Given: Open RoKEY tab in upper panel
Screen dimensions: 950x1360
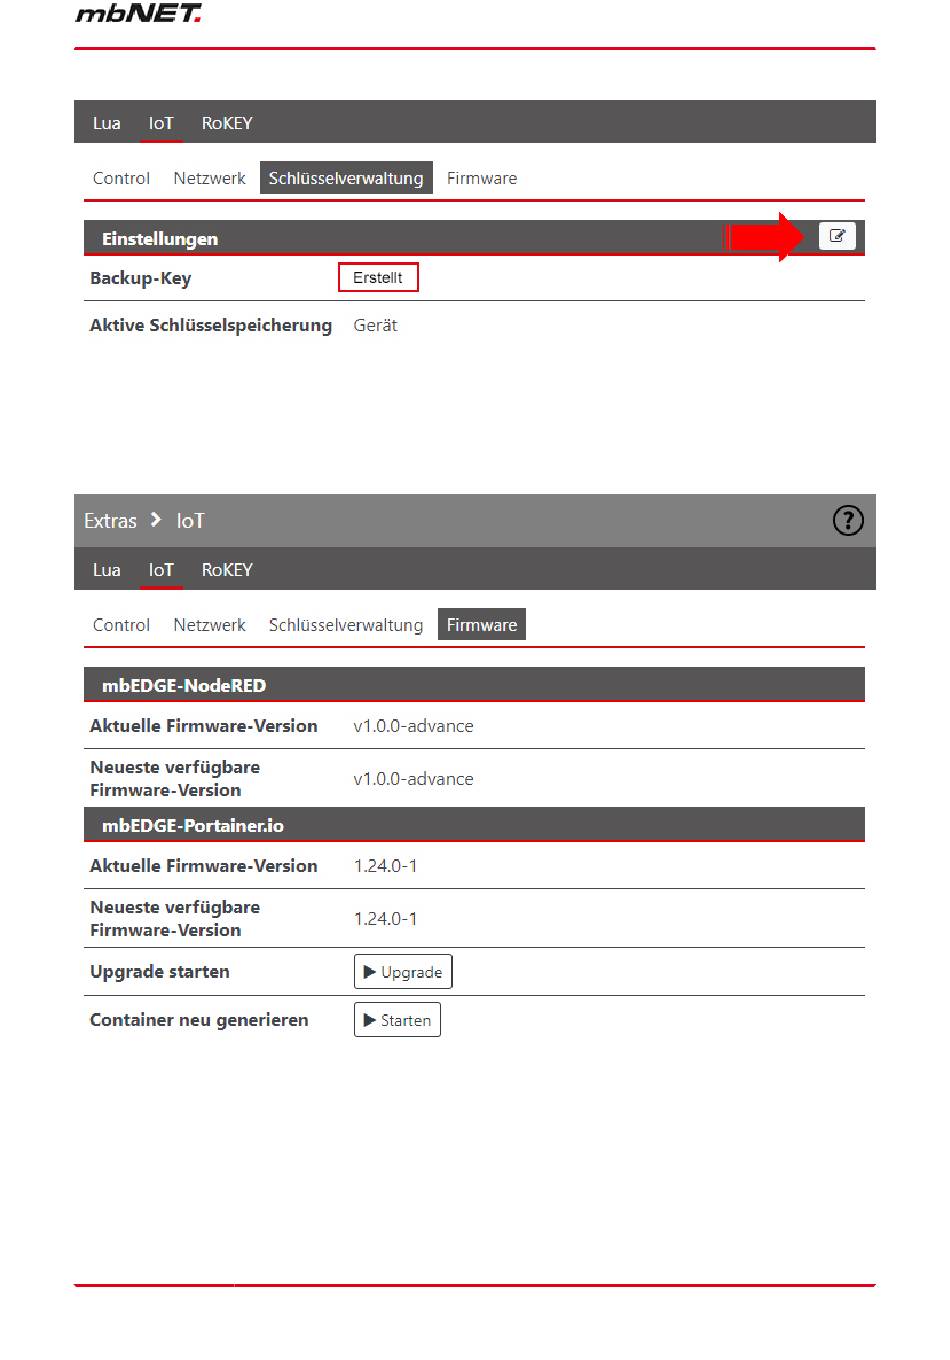Looking at the screenshot, I should 227,123.
